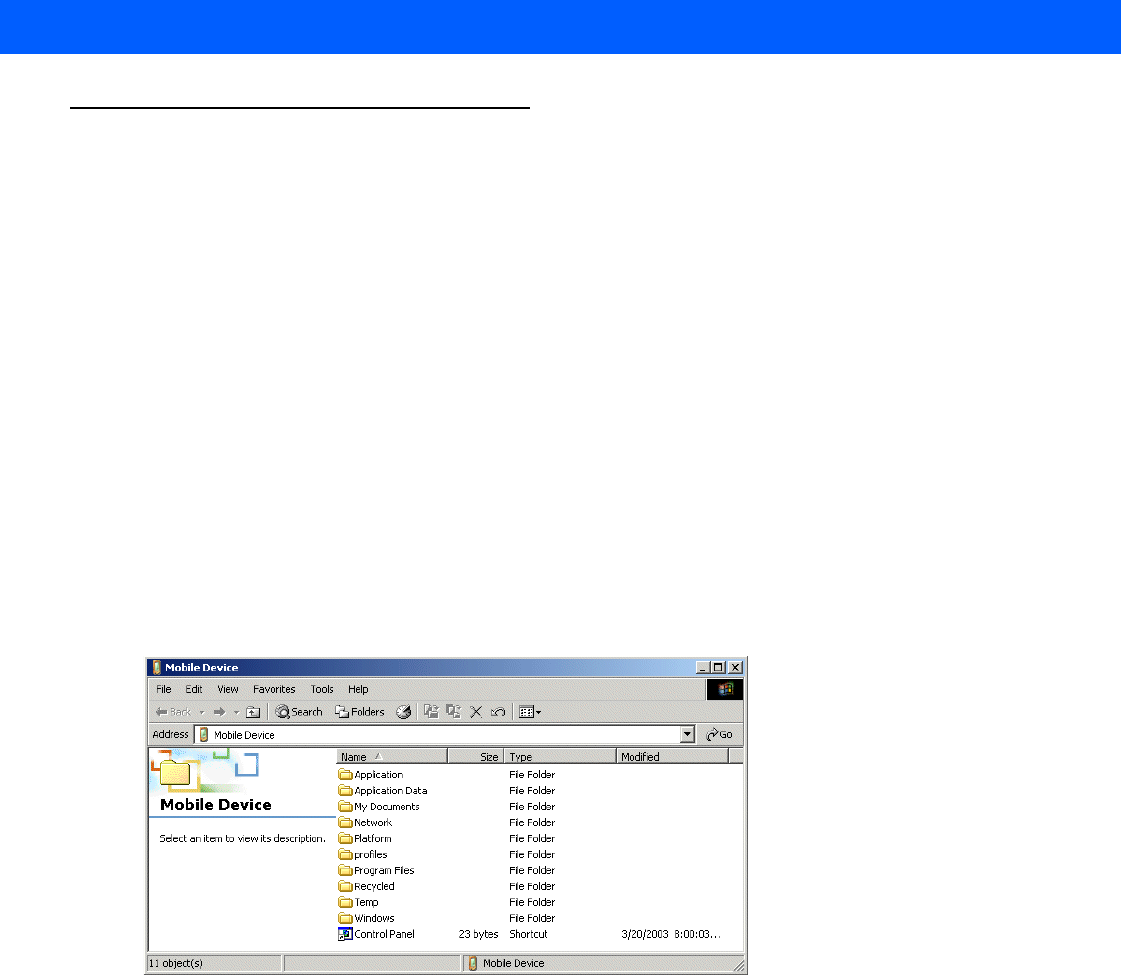The image size is (1121, 975).
Task: Sort by the Size column header
Action: point(475,757)
